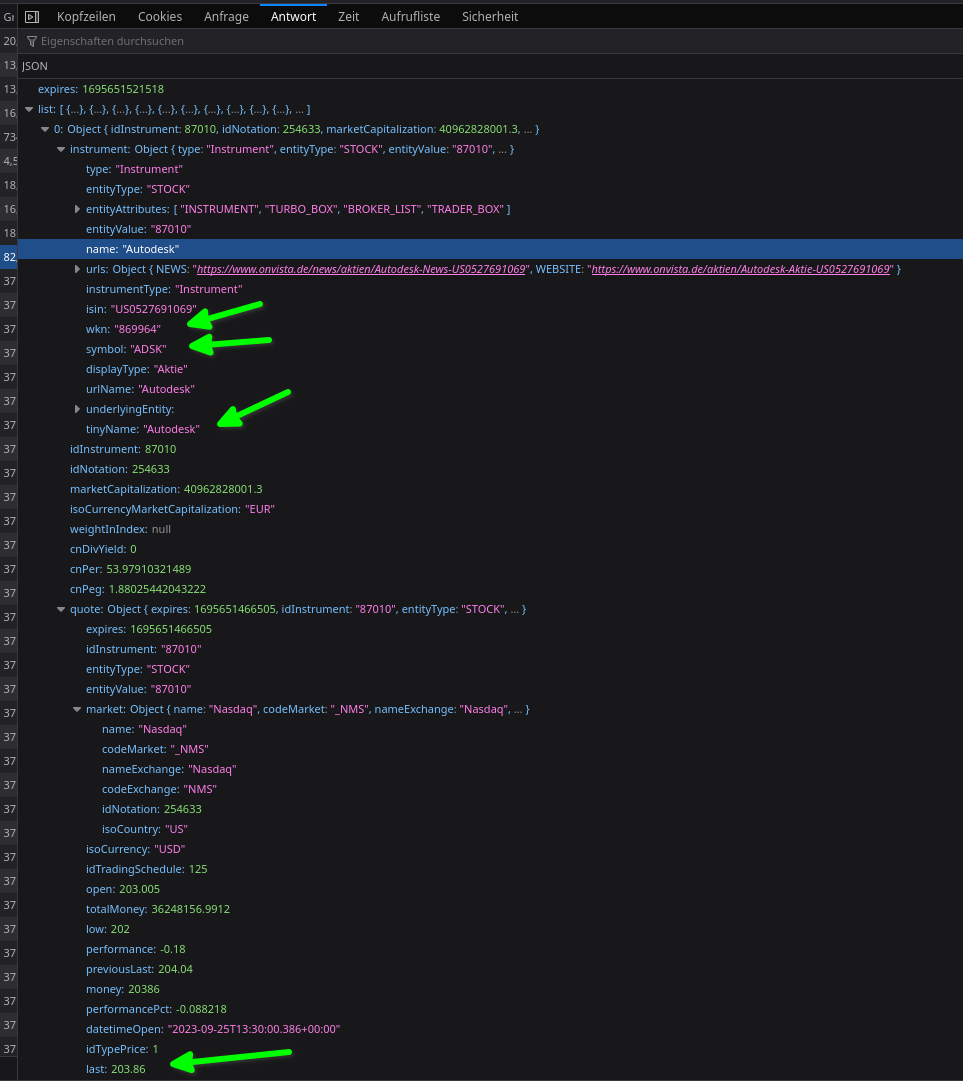
Task: Select the displayType "Aktie" row
Action: click(x=490, y=369)
